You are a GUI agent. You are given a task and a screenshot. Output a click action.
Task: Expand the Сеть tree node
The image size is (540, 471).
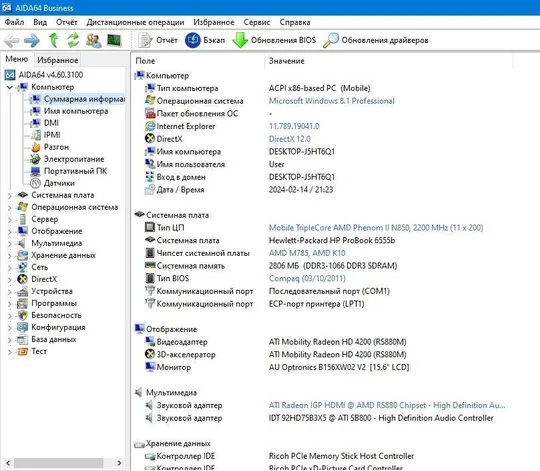click(x=9, y=268)
